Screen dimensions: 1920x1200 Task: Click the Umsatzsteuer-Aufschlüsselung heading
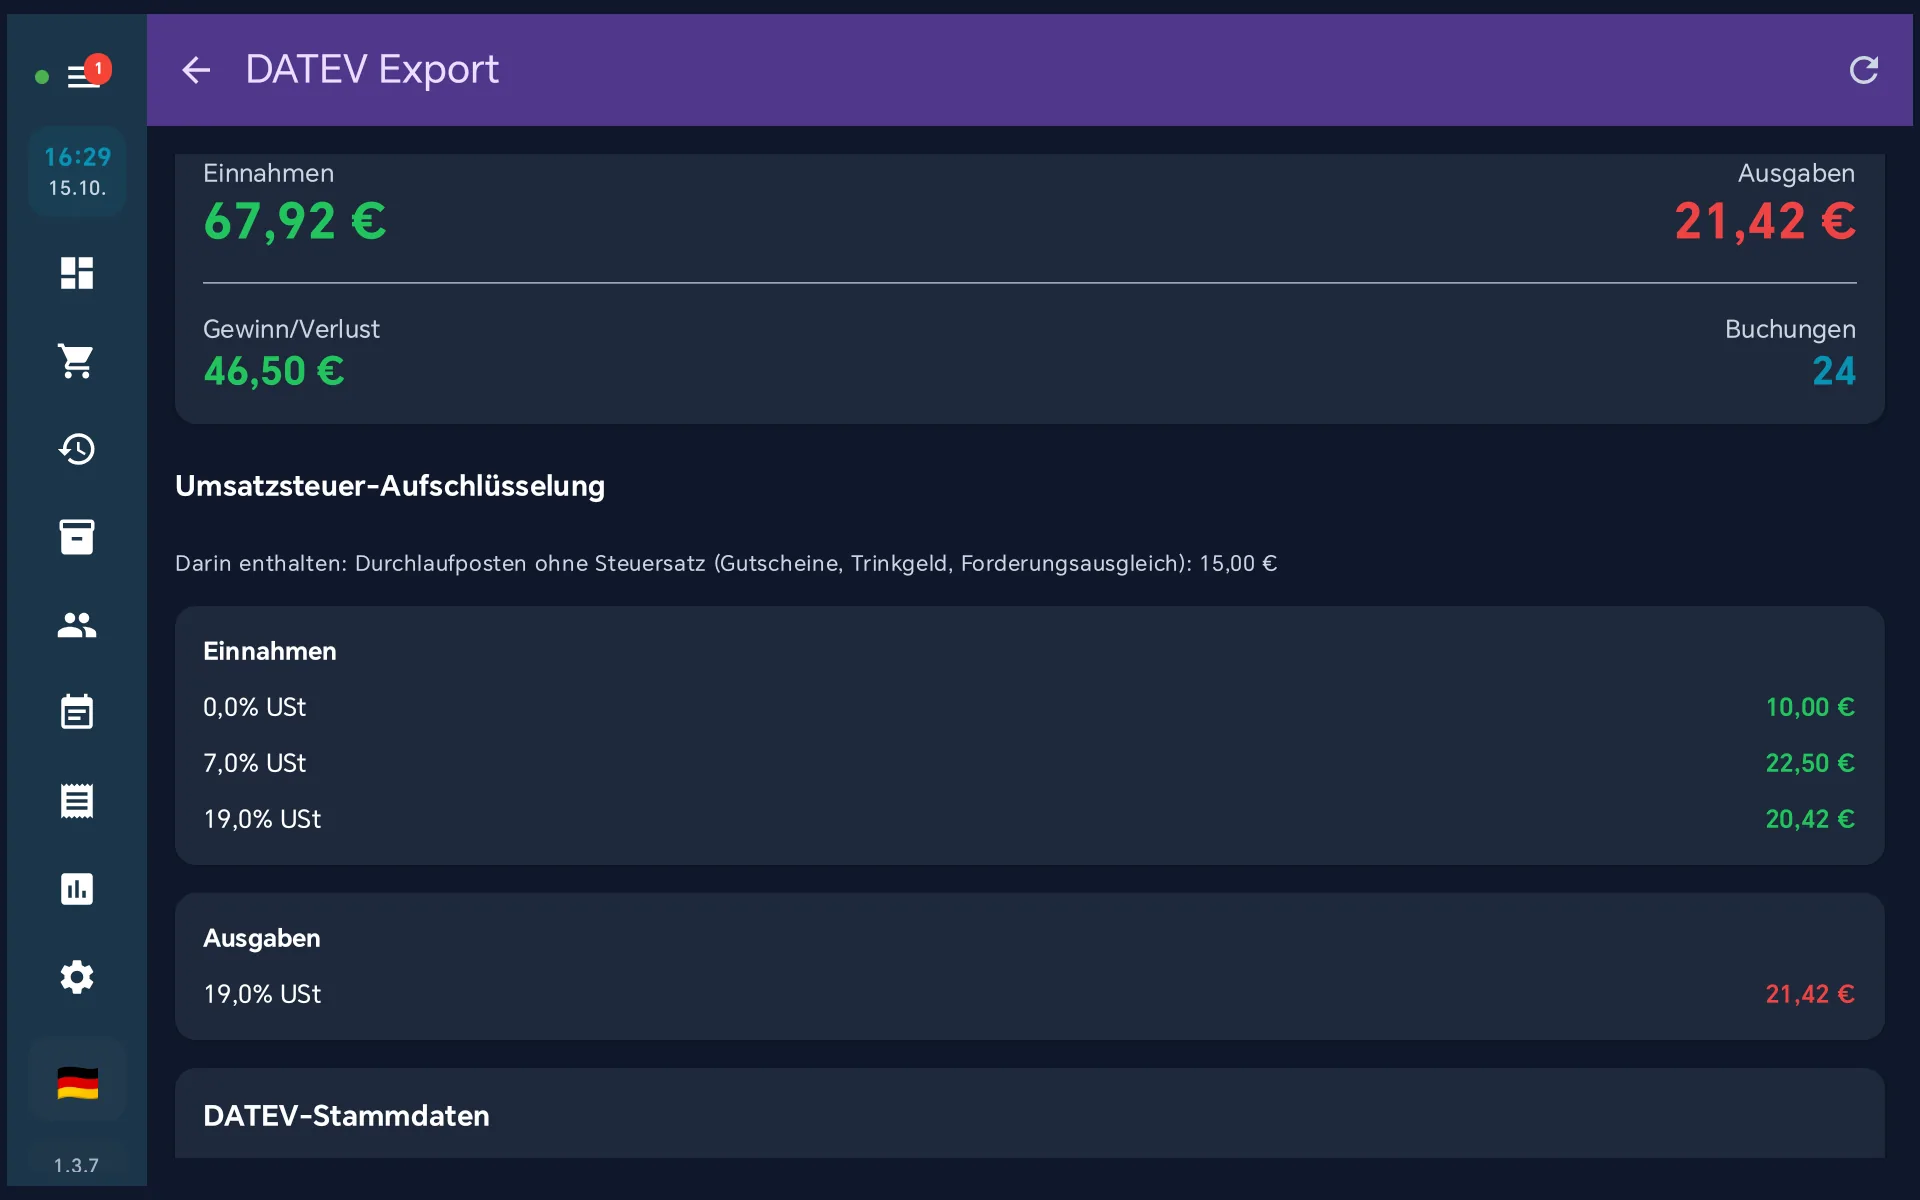click(x=390, y=486)
